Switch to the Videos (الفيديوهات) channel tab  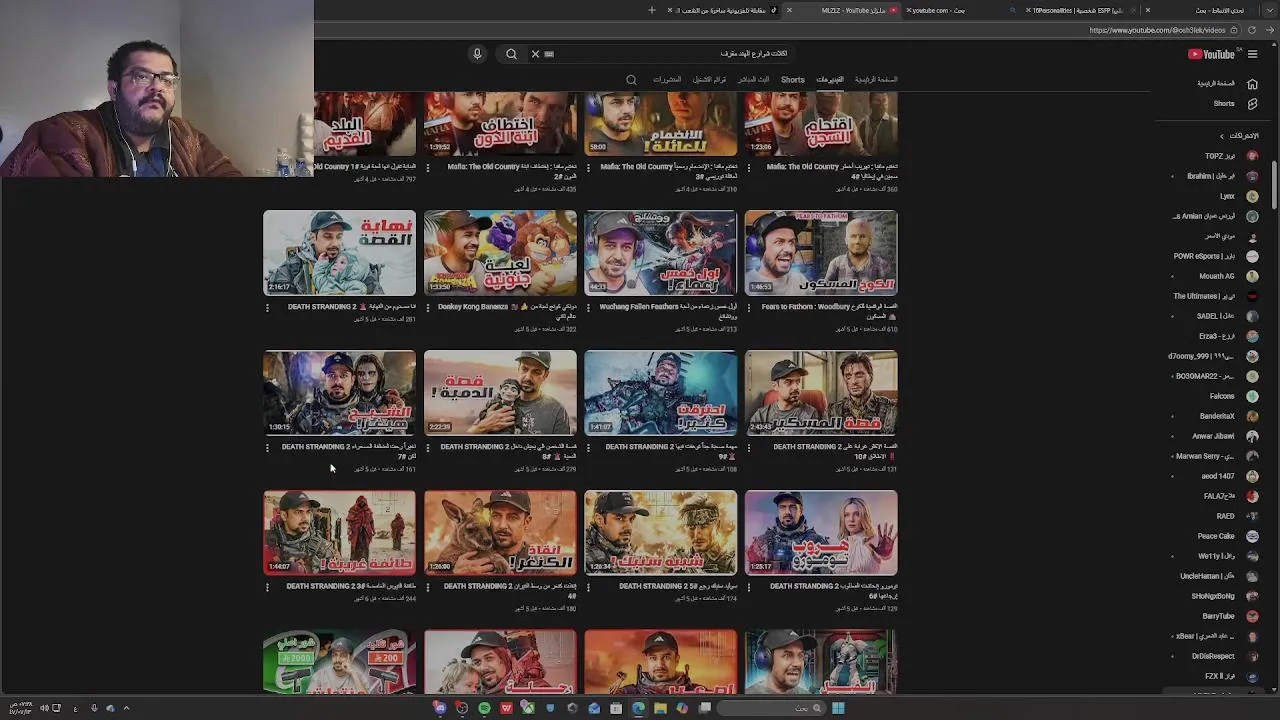[830, 80]
